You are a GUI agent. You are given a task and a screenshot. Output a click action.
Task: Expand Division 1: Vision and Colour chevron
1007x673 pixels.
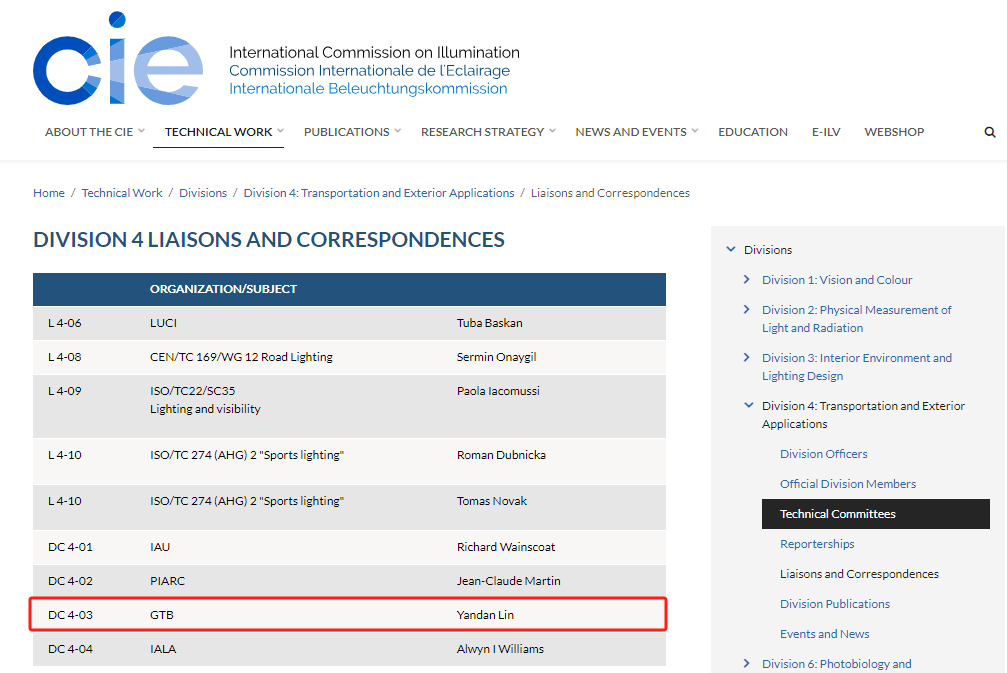click(746, 279)
